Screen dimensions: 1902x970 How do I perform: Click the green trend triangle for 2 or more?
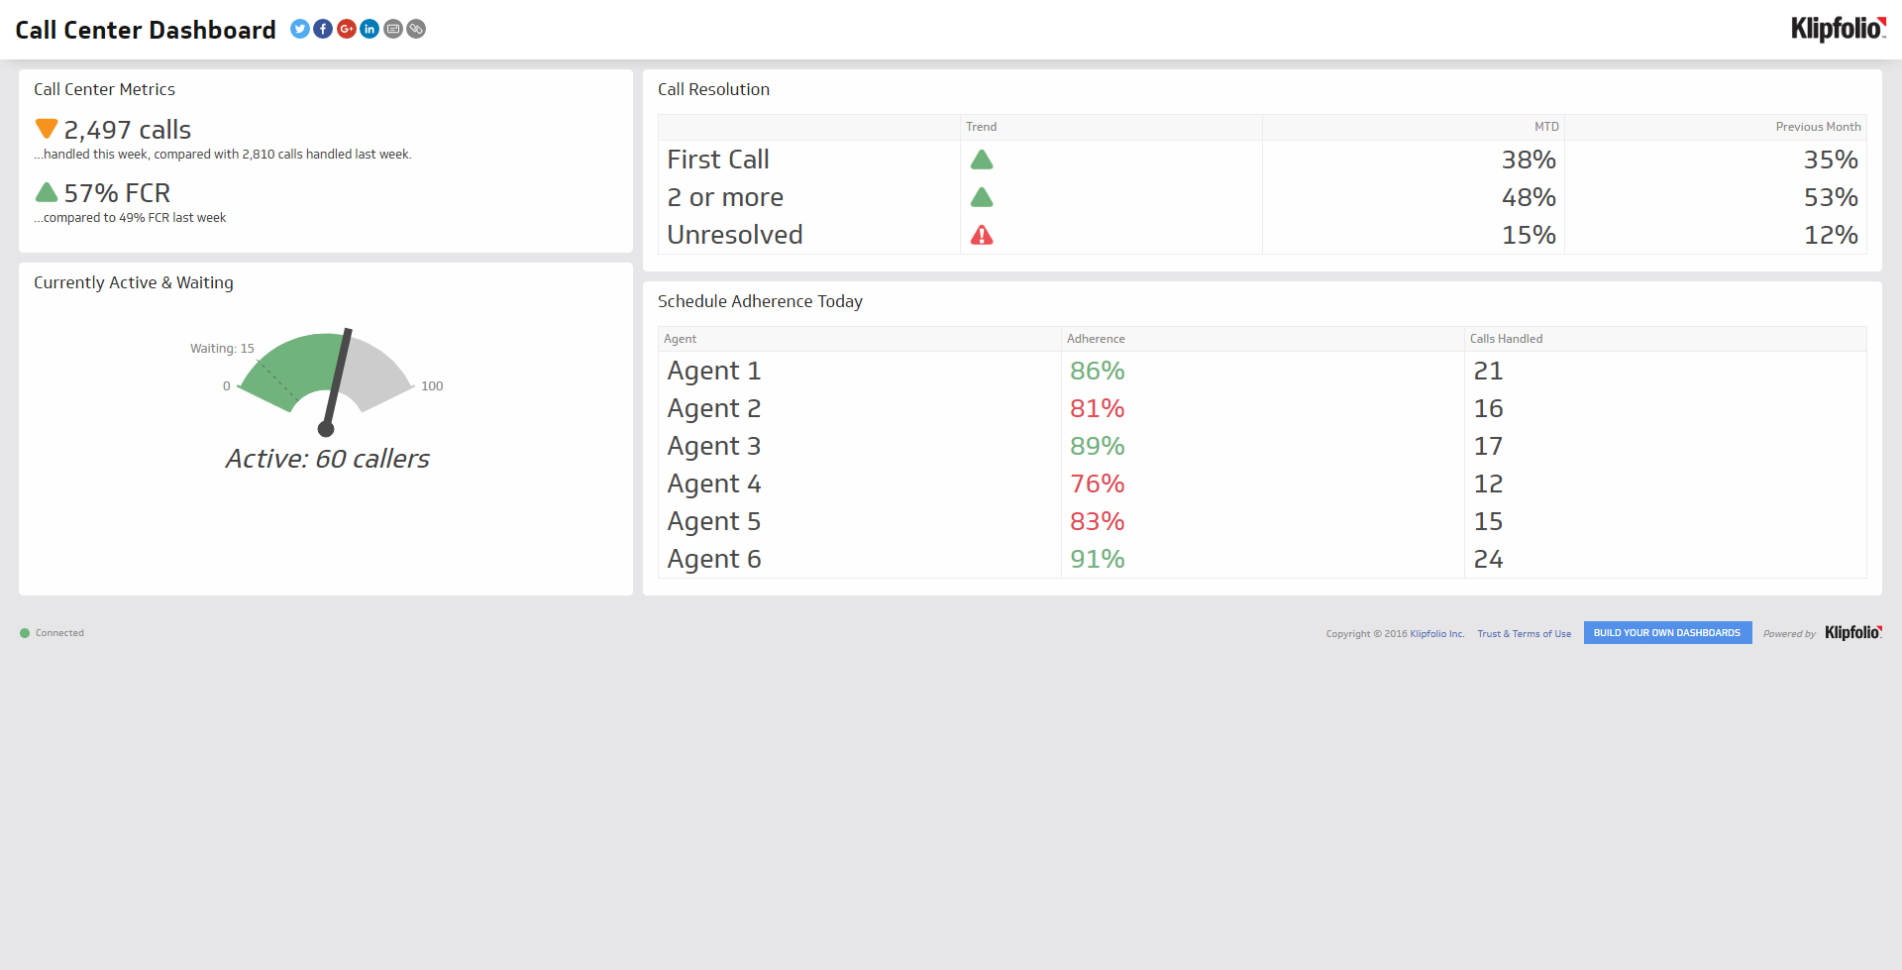coord(982,197)
